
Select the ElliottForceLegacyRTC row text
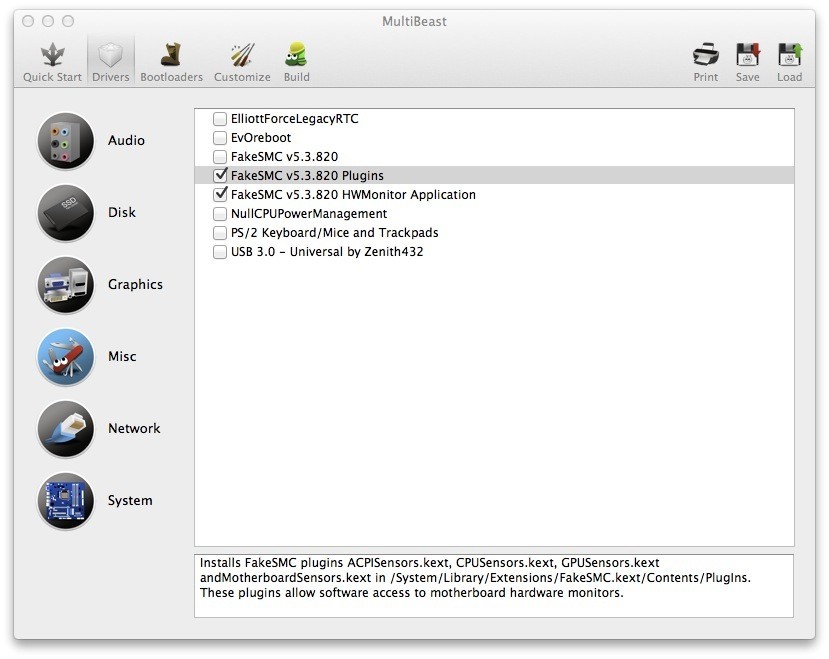point(294,118)
